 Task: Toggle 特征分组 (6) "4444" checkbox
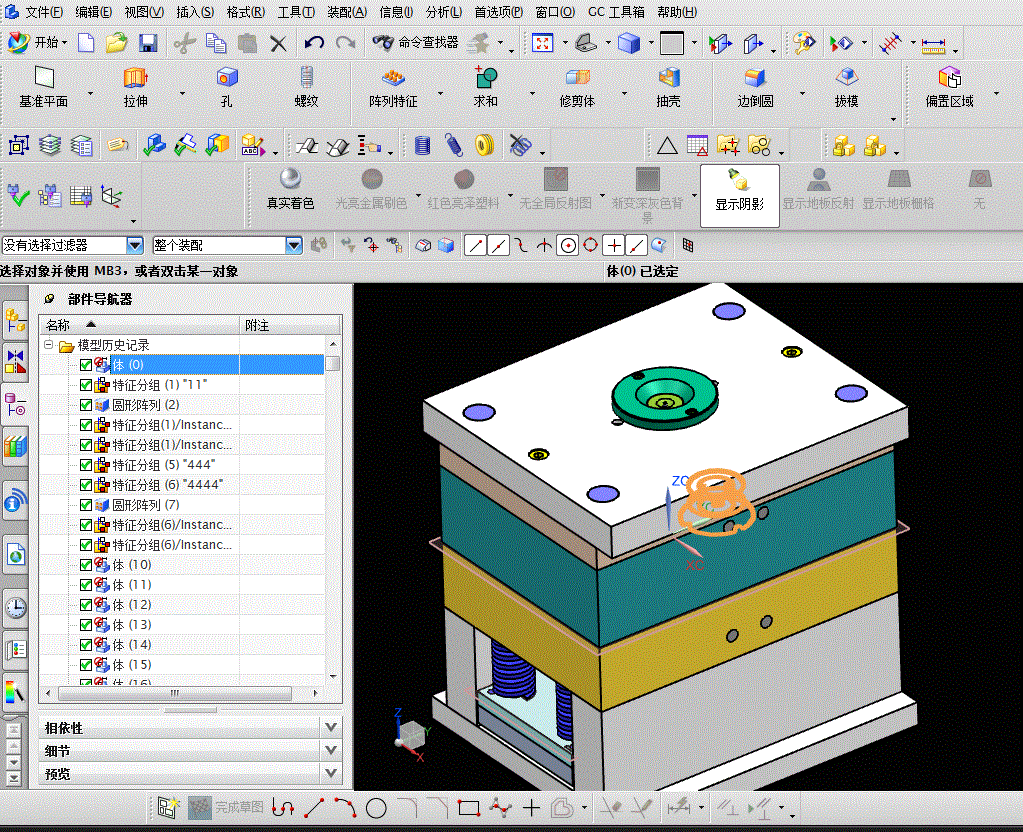(x=85, y=485)
